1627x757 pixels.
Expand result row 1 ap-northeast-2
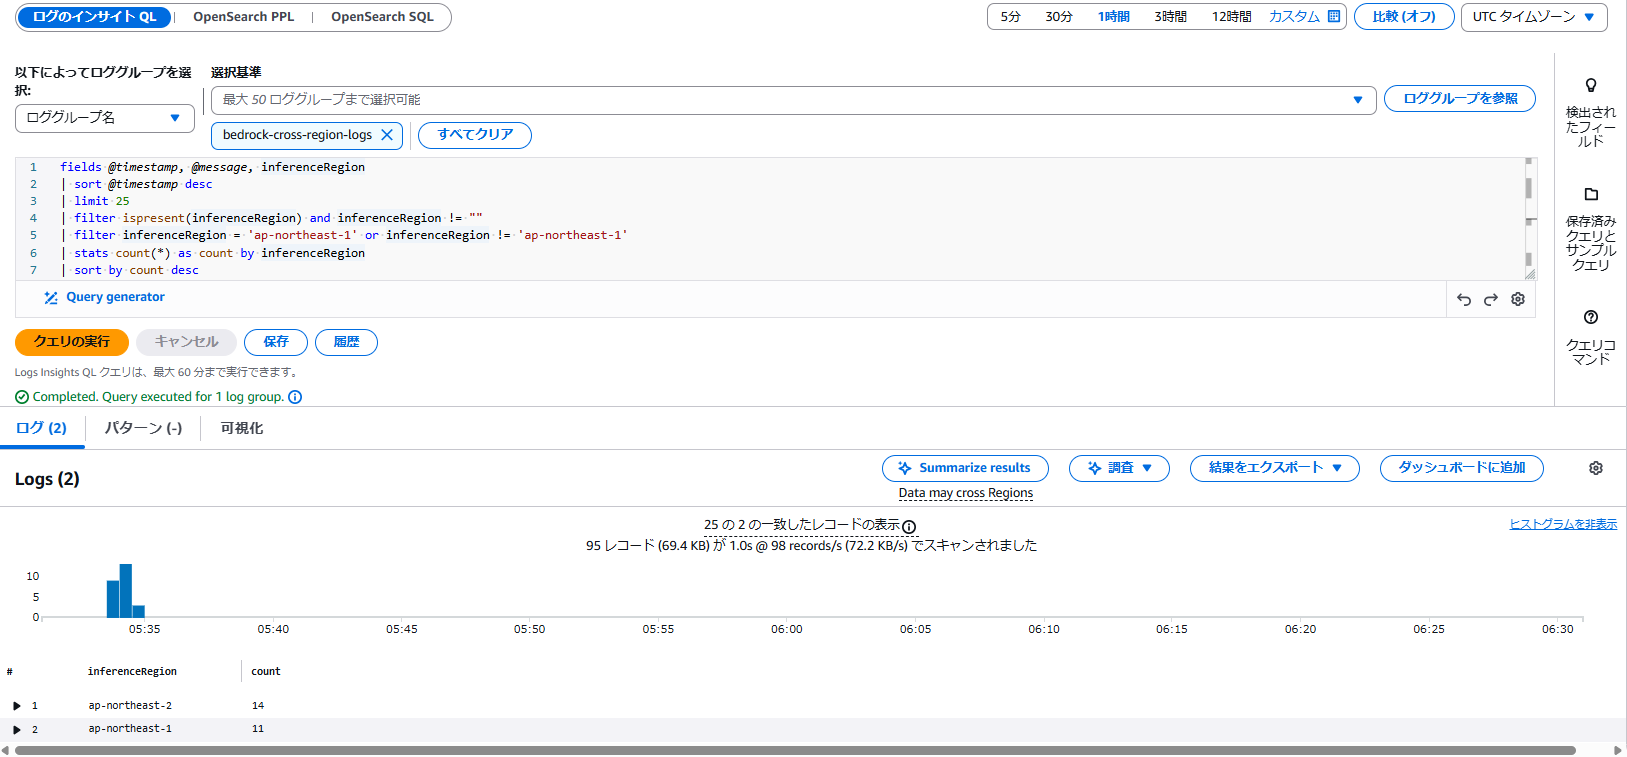coord(17,706)
